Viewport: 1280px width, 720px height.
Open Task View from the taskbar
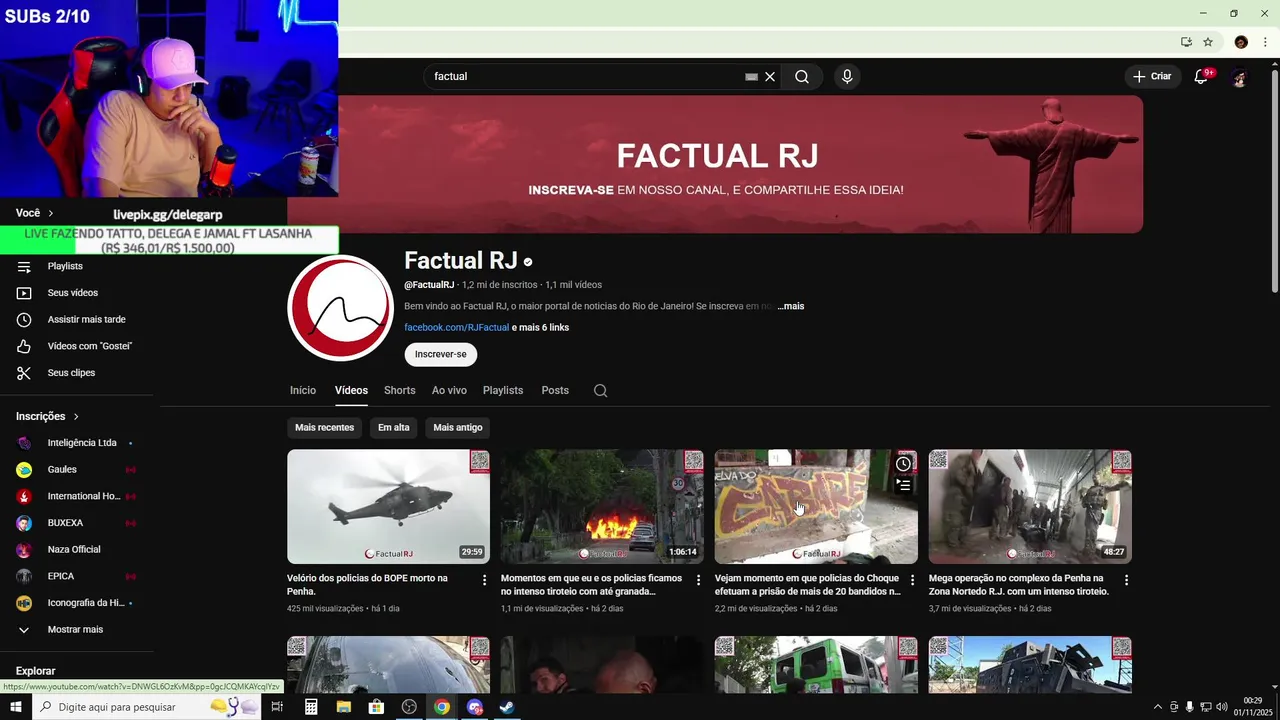(x=277, y=707)
